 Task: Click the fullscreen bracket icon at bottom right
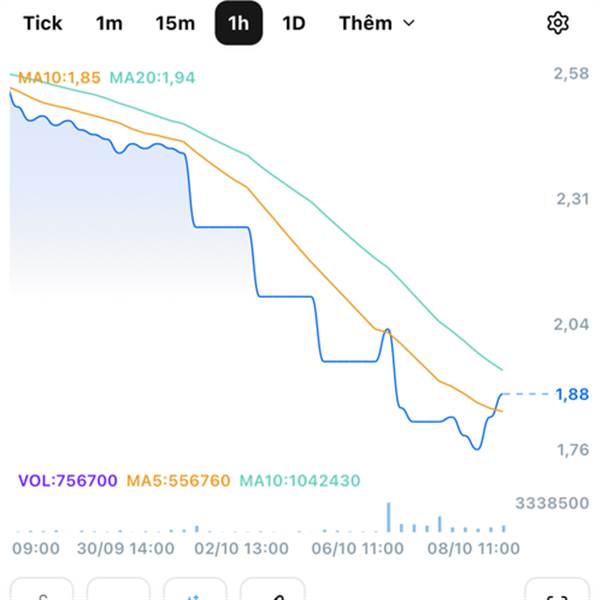pyautogui.click(x=557, y=591)
